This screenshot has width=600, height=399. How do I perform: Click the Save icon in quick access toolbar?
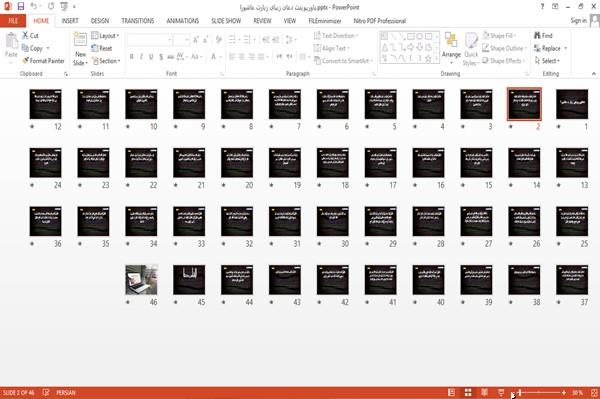tap(21, 7)
